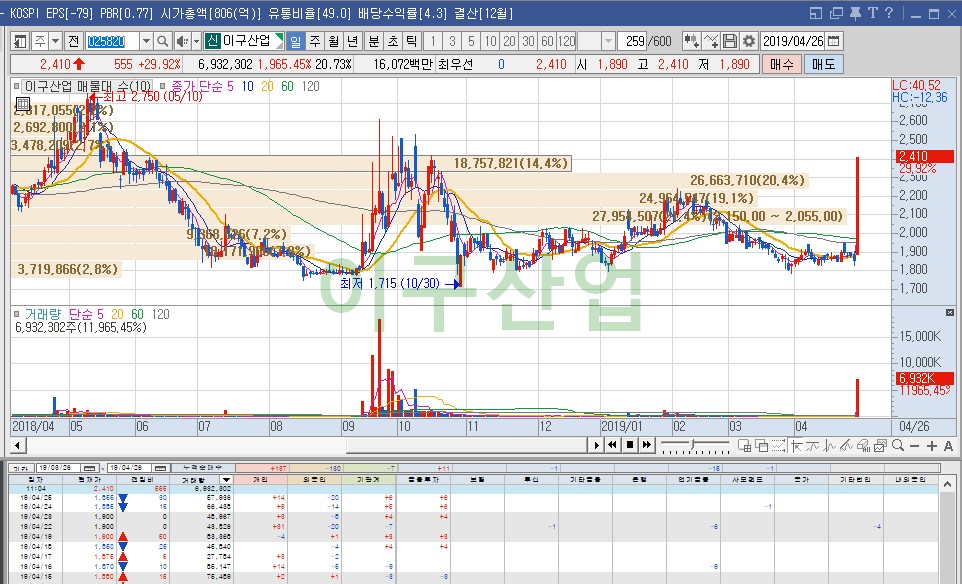This screenshot has height=584, width=962.
Task: Click the chart zoom magnifier icon
Action: coord(898,445)
